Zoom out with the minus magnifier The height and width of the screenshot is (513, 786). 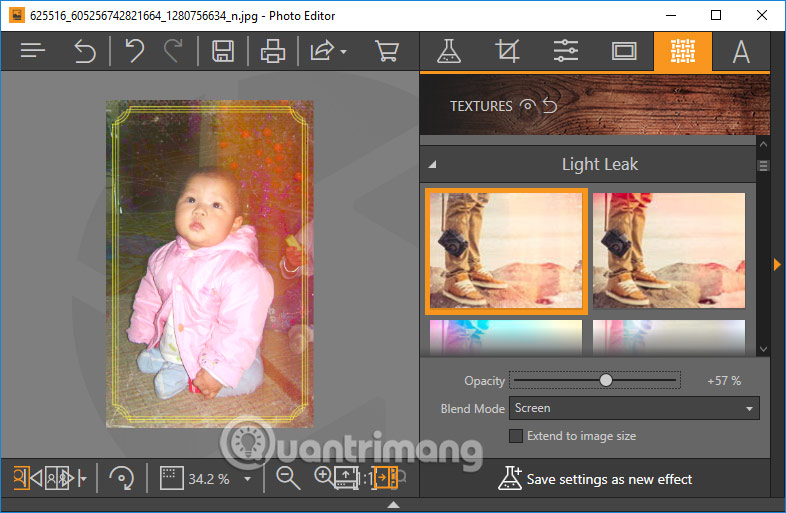tap(288, 478)
